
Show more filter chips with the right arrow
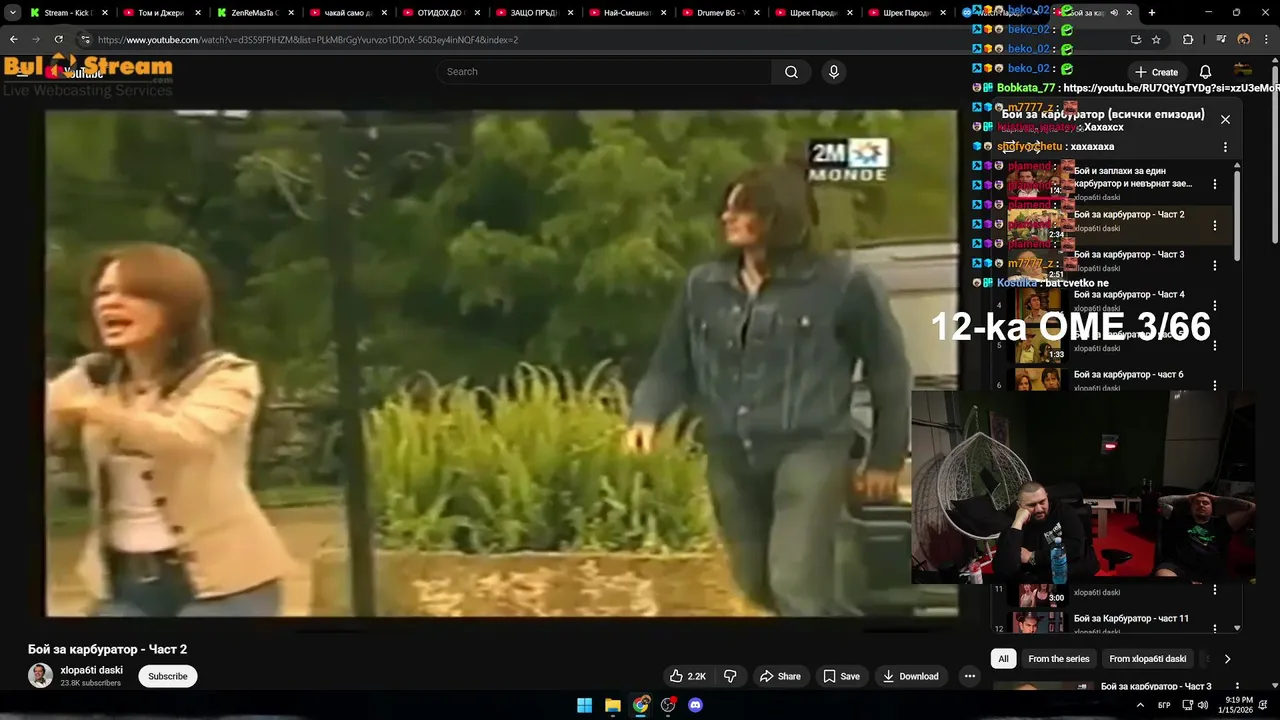pyautogui.click(x=1227, y=659)
